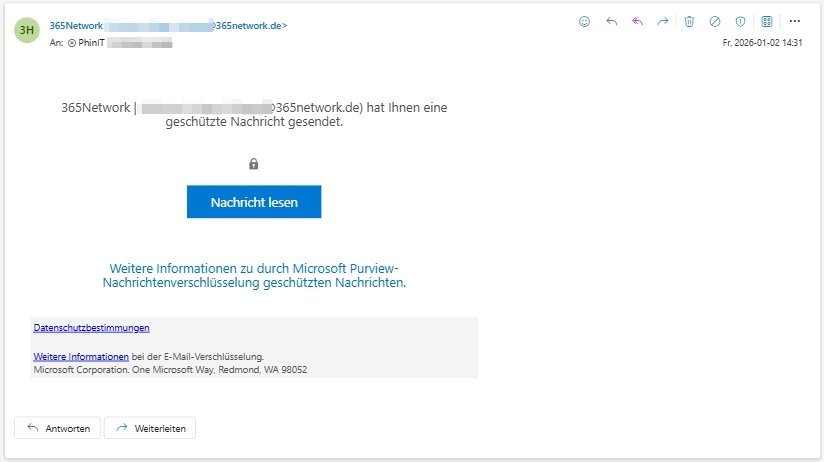Click the Forward arrow icon in toolbar
The width and height of the screenshot is (824, 462).
coord(662,21)
